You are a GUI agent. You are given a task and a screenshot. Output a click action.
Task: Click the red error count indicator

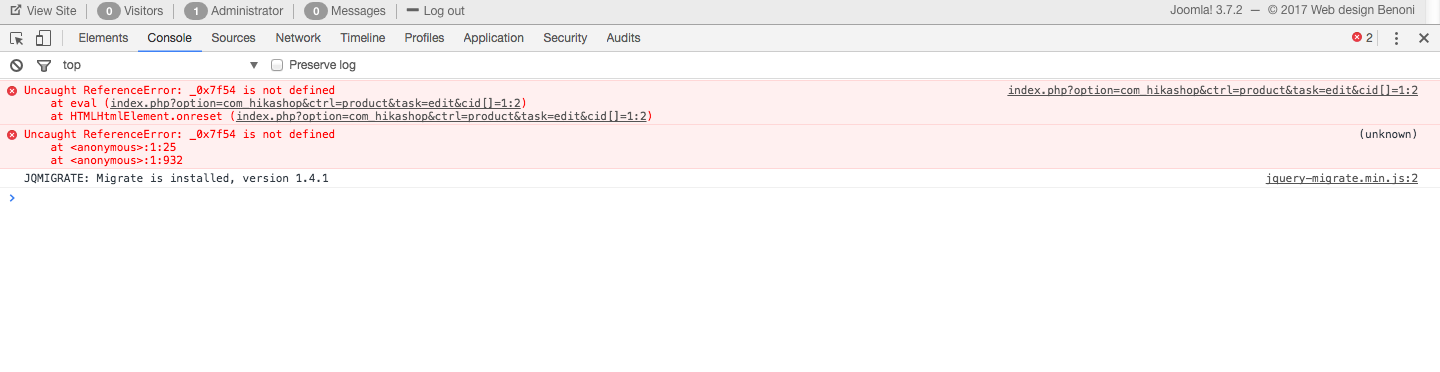click(1362, 38)
